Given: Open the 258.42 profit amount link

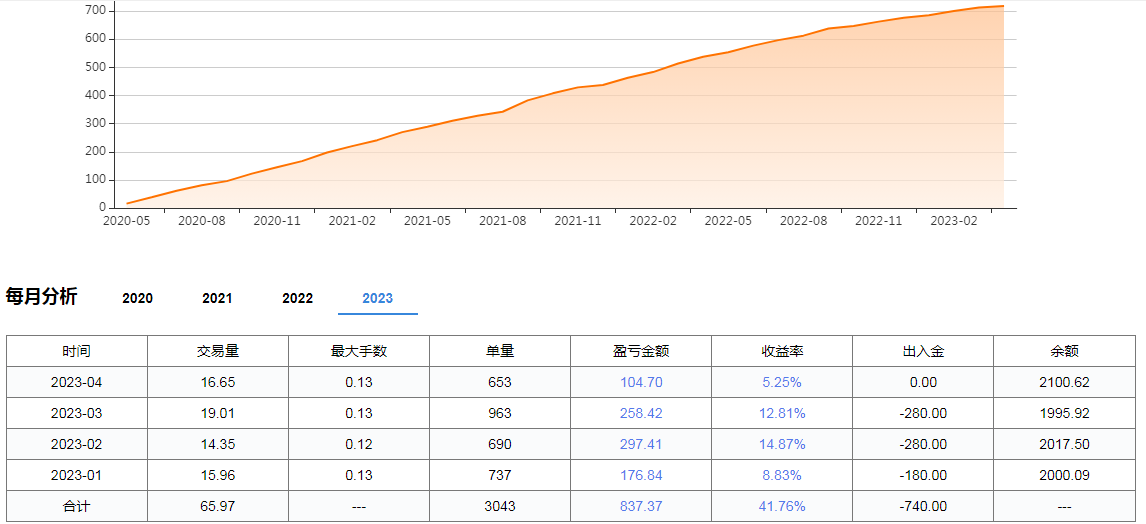Looking at the screenshot, I should [641, 414].
